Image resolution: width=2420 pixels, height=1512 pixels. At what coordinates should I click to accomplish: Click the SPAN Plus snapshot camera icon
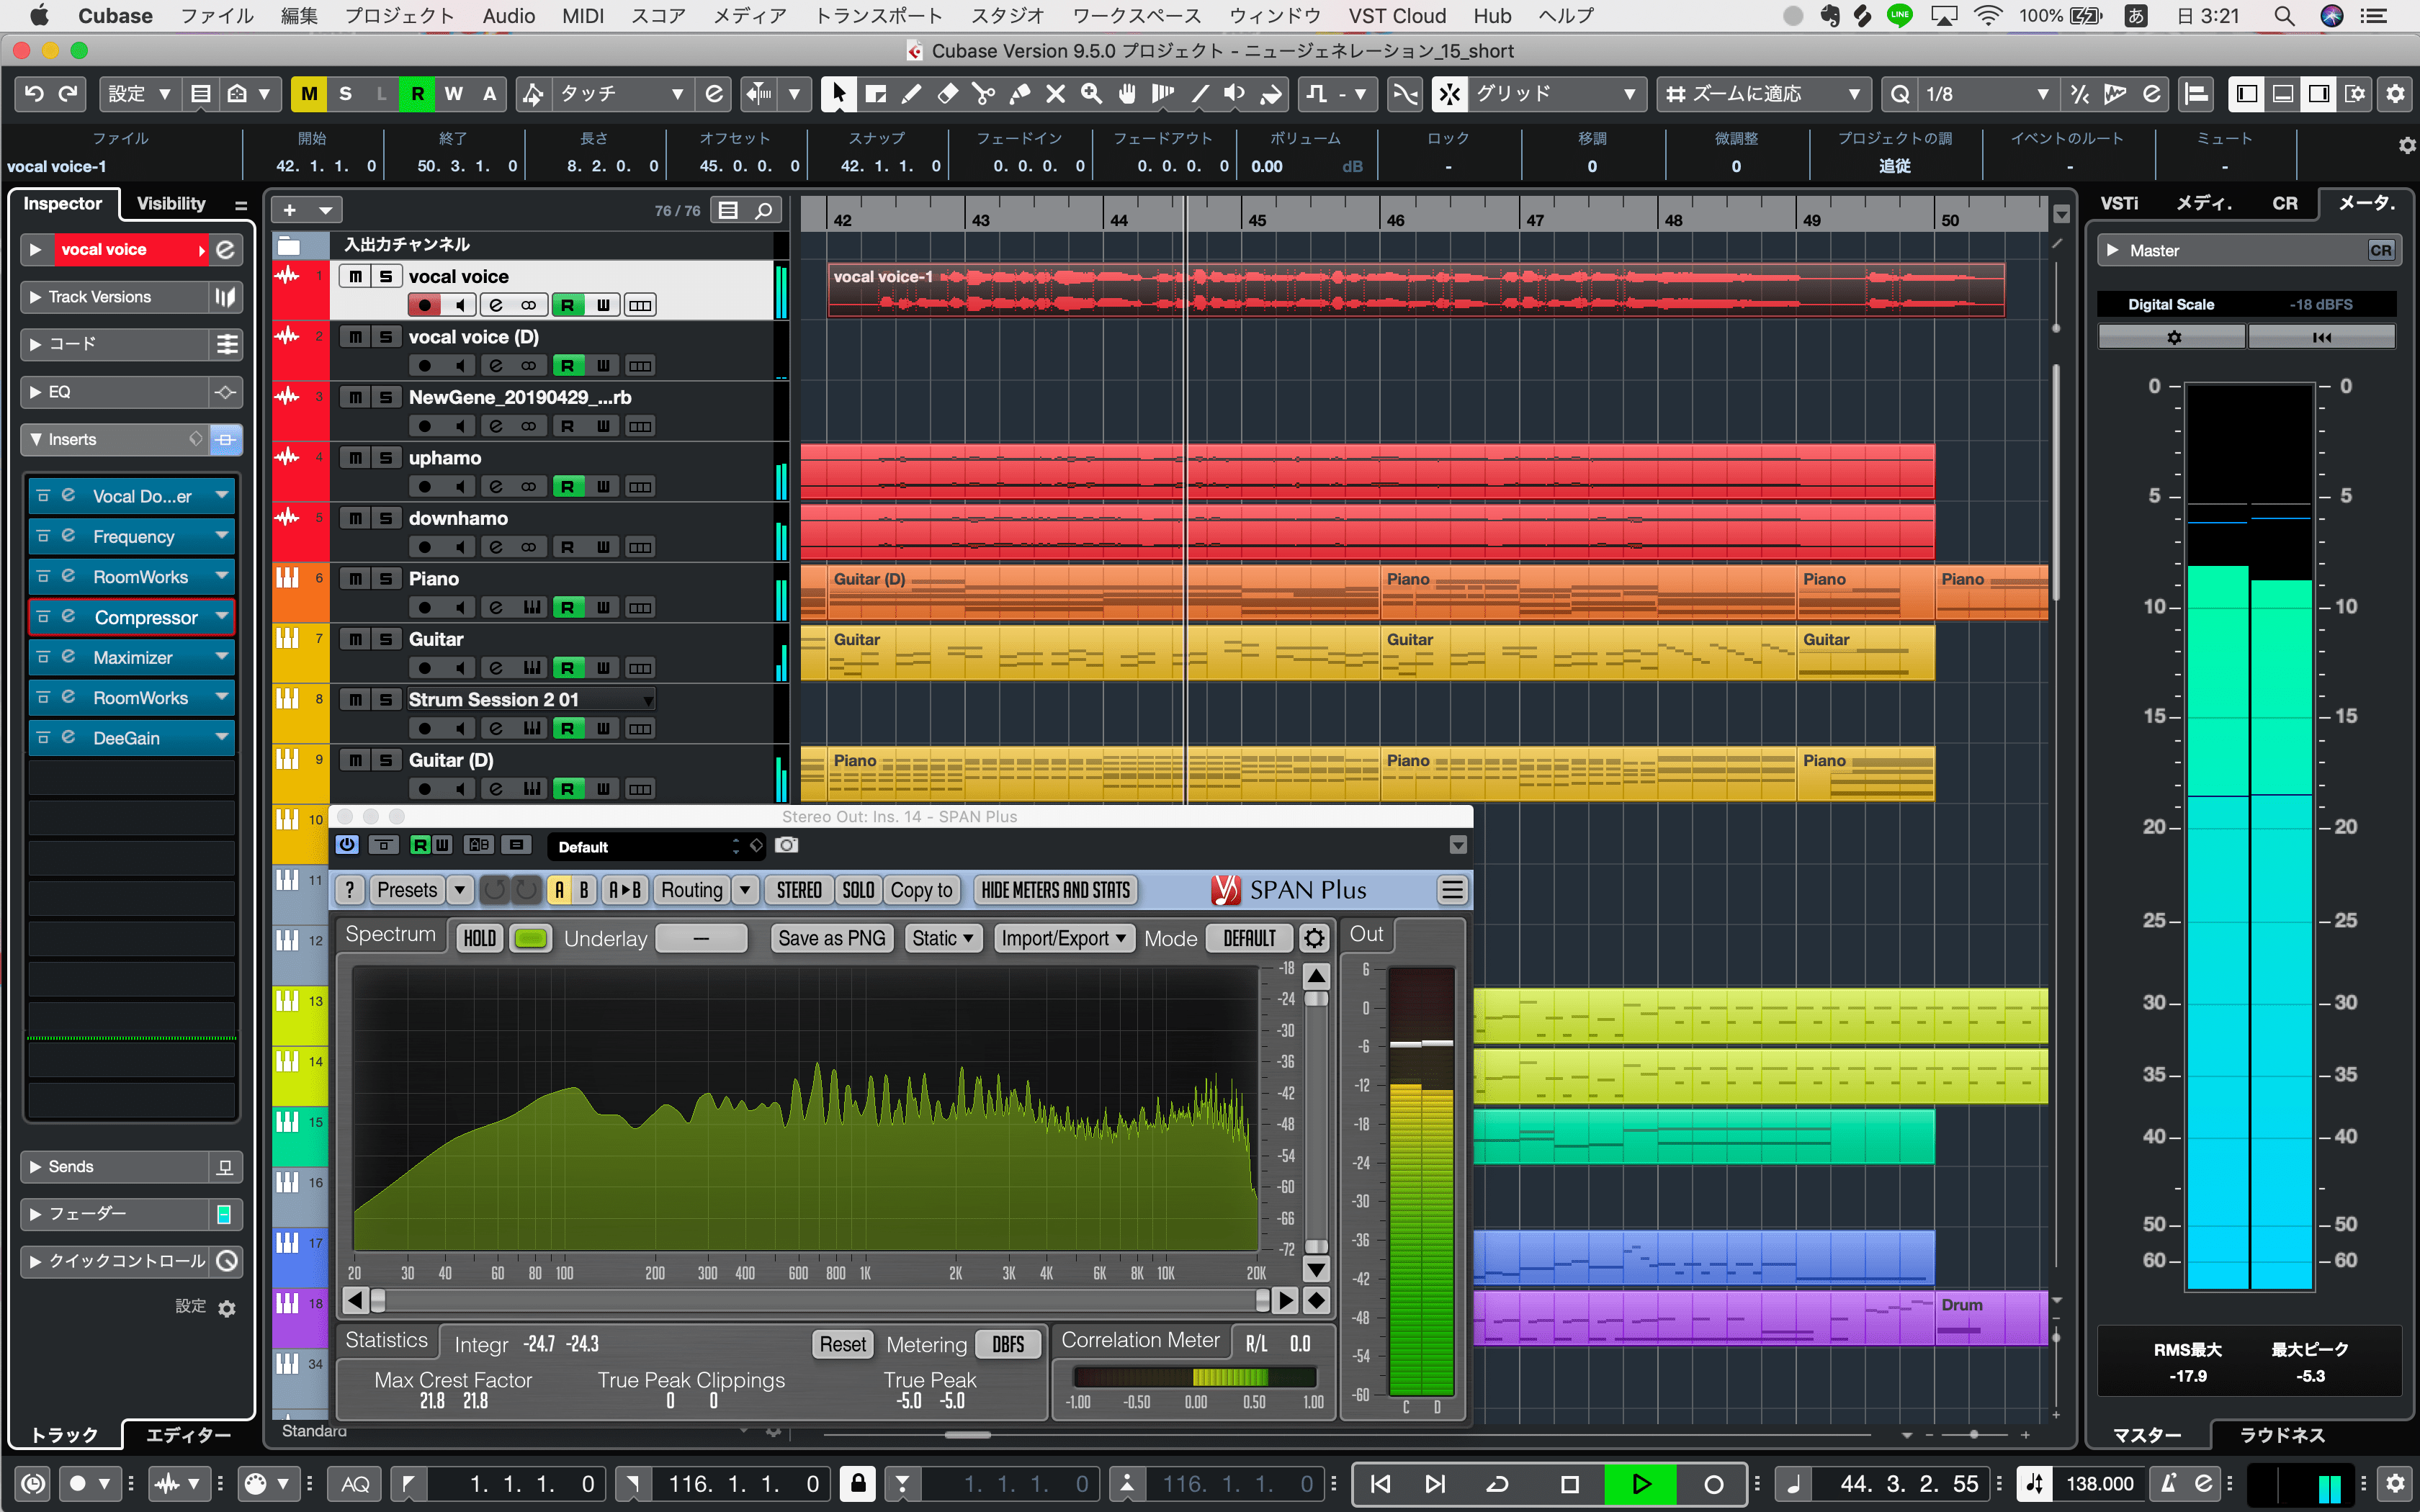787,846
